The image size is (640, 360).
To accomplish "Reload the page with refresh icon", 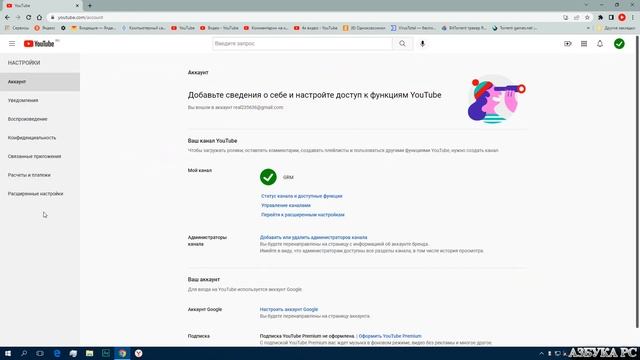I will (29, 18).
